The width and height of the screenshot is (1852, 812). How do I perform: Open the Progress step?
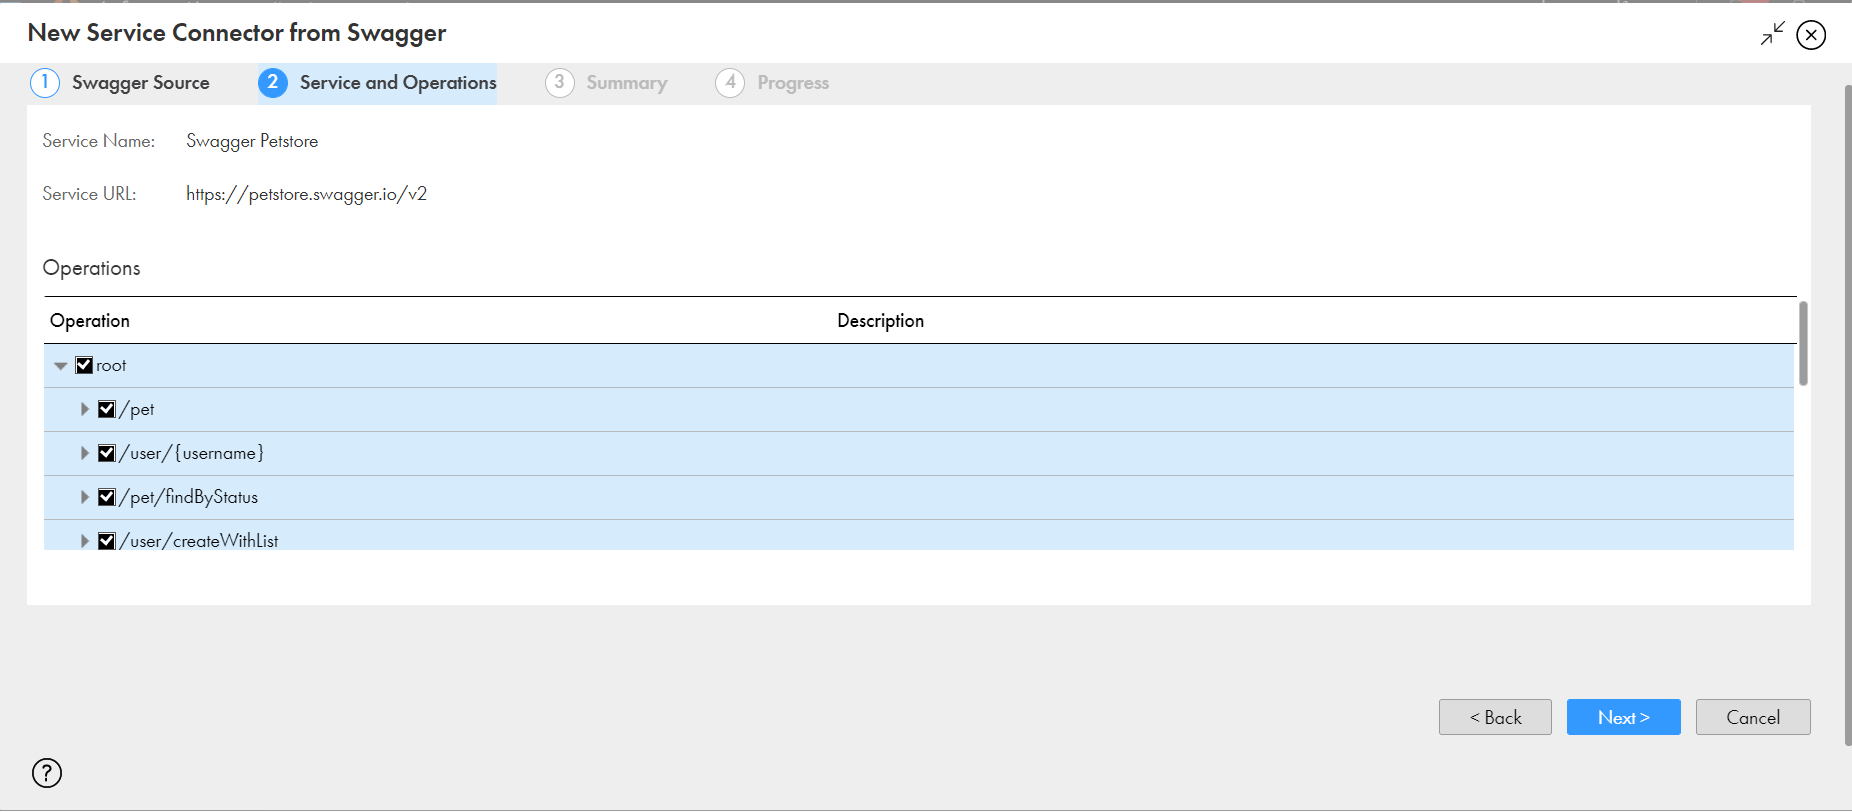point(793,83)
